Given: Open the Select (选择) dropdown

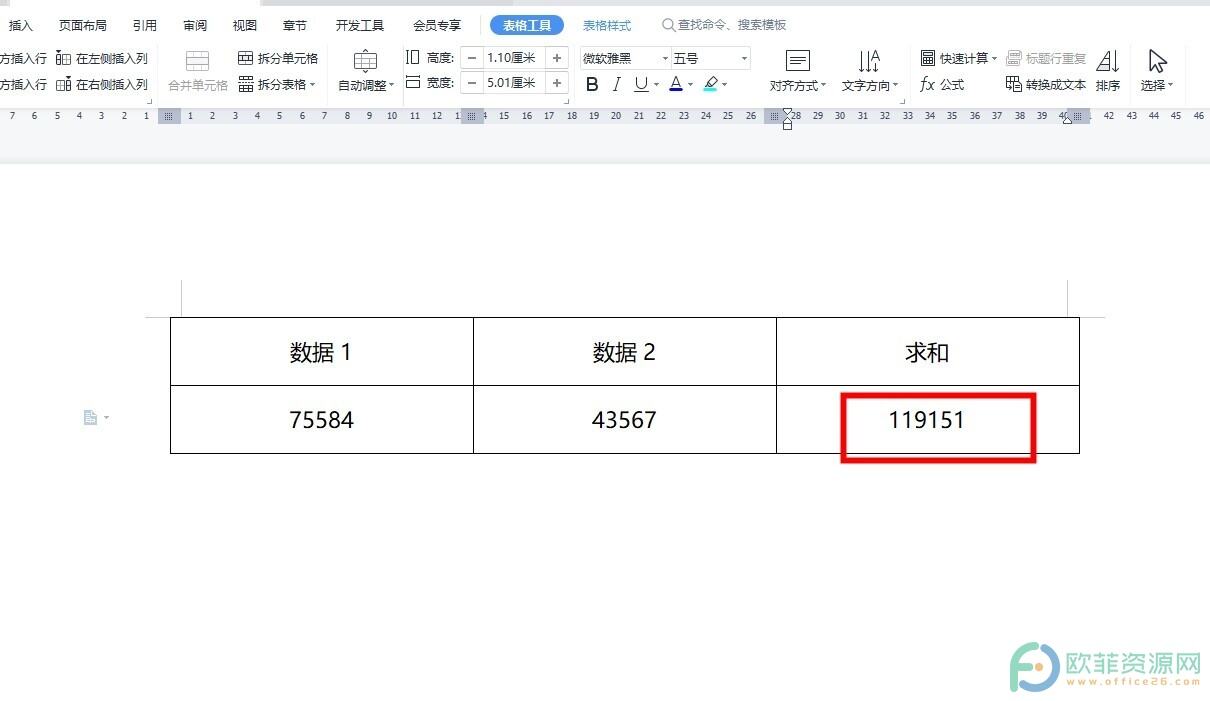Looking at the screenshot, I should (1157, 71).
